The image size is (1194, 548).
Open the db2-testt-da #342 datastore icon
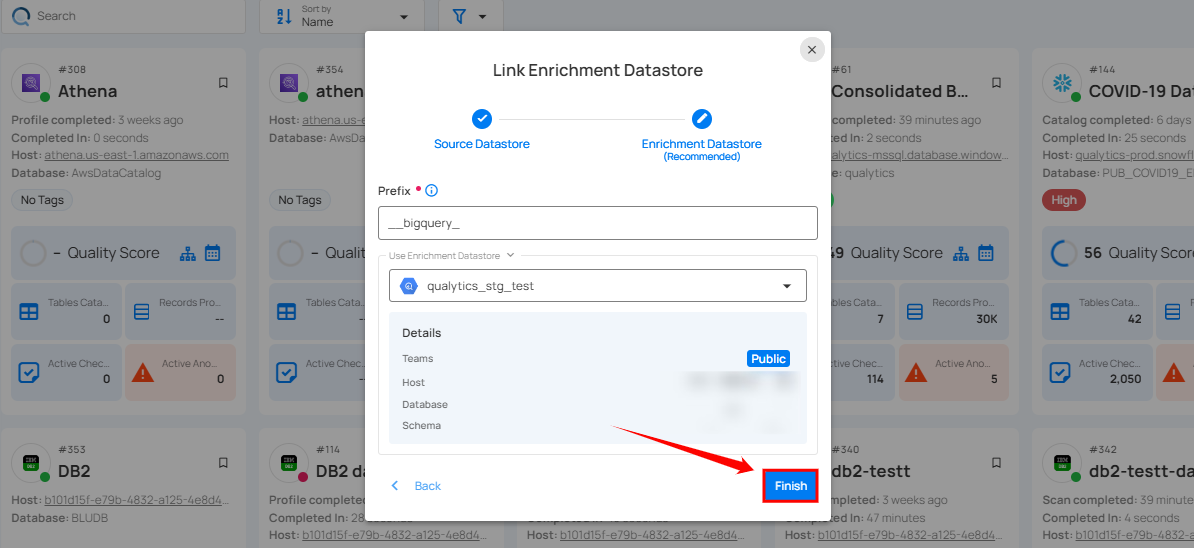[1062, 464]
